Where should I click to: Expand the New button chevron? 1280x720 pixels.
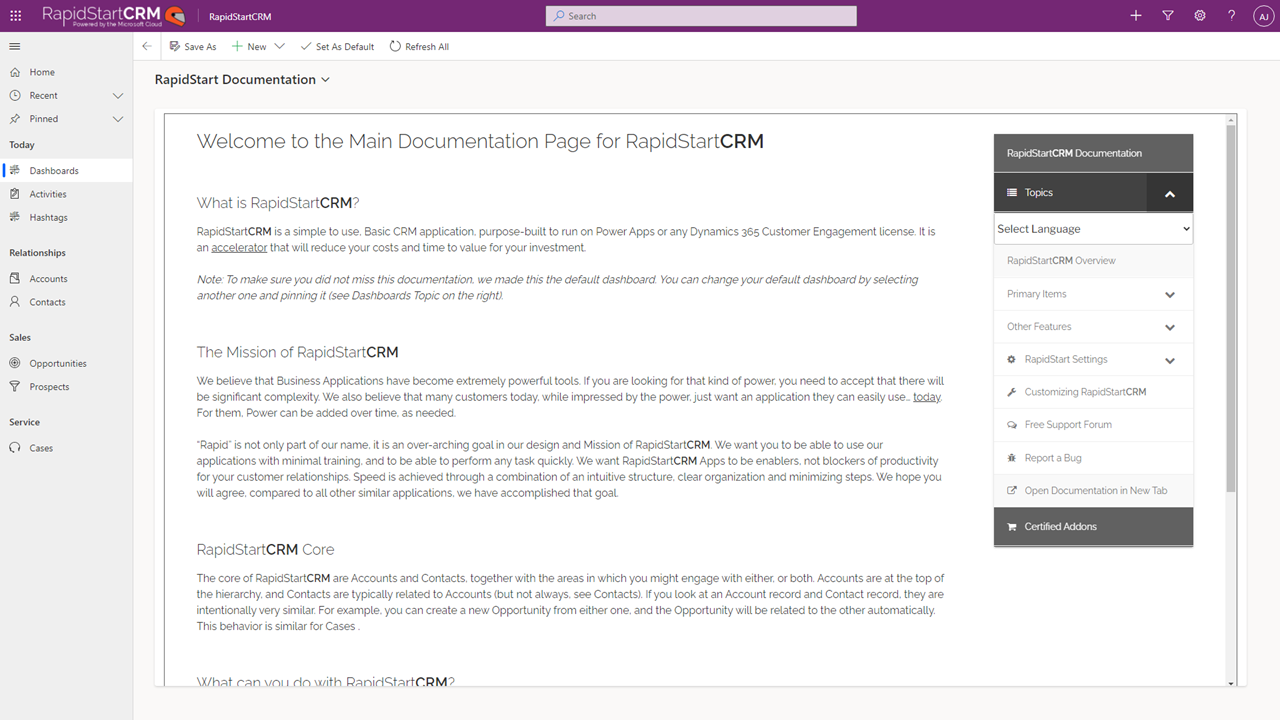[280, 46]
